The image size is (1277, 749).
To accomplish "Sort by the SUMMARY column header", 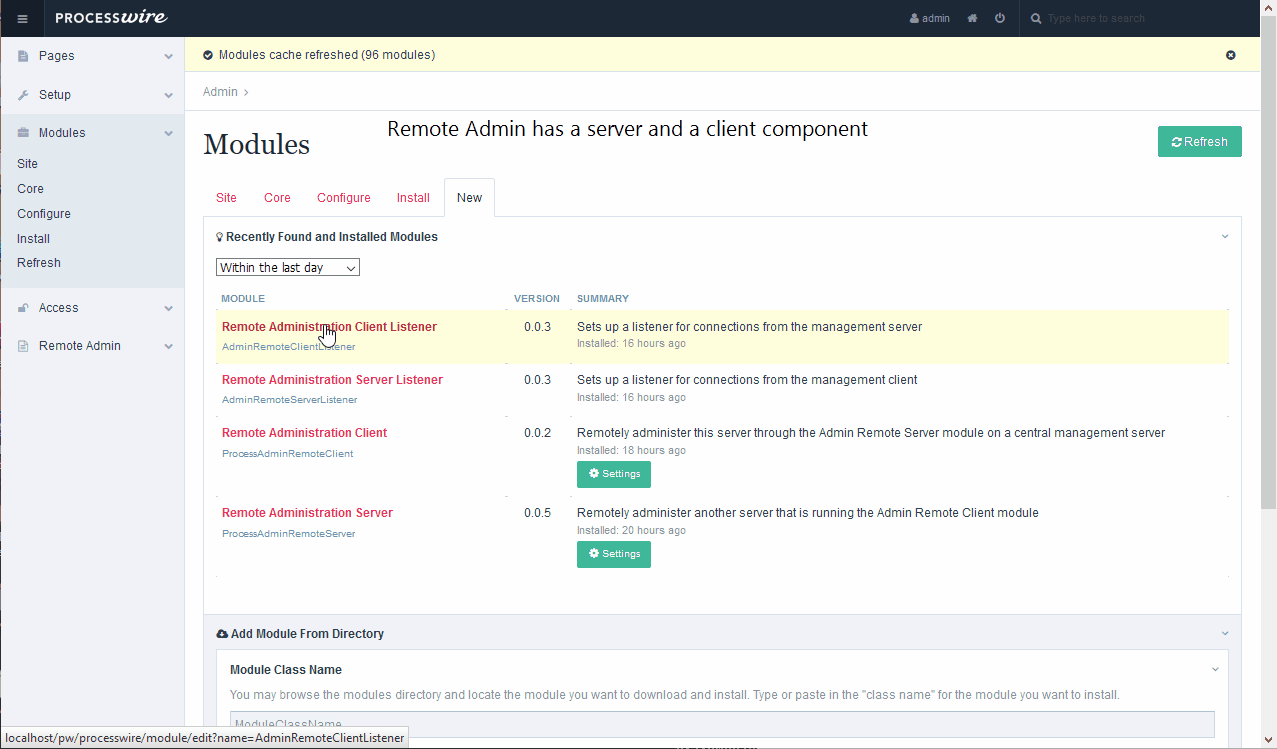I will click(603, 299).
